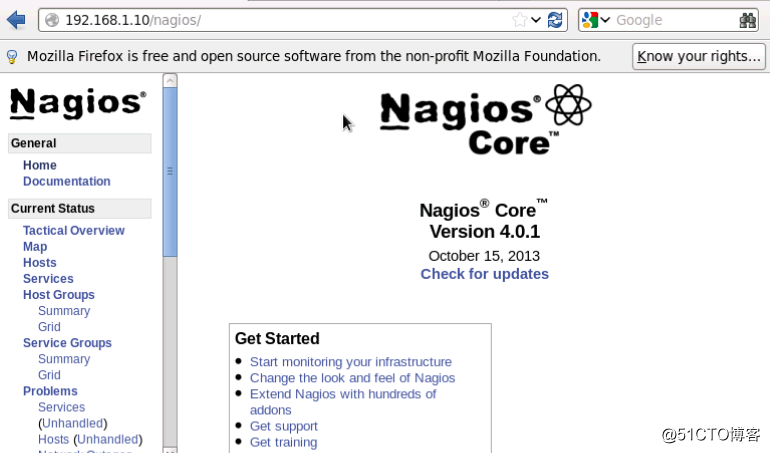Open the bold Services status link

(48, 279)
